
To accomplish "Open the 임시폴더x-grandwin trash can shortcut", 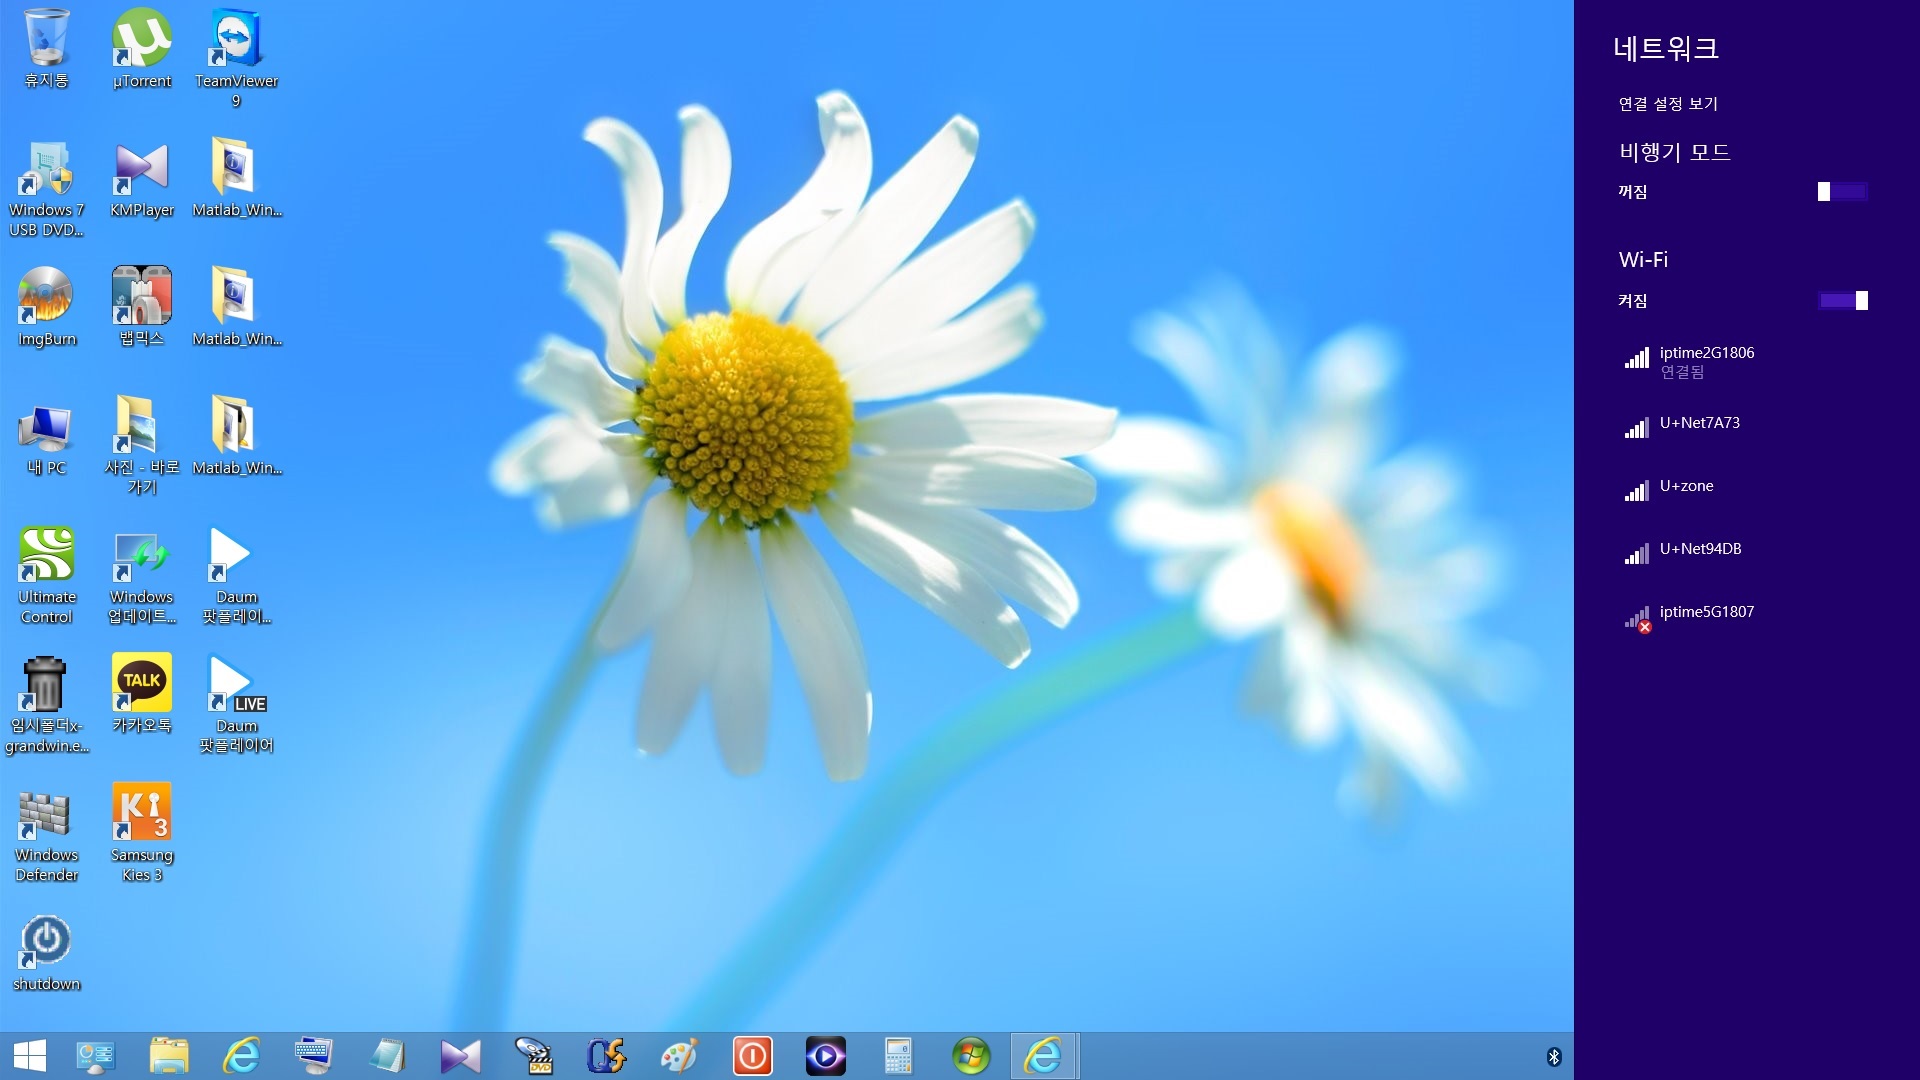I will [x=46, y=703].
